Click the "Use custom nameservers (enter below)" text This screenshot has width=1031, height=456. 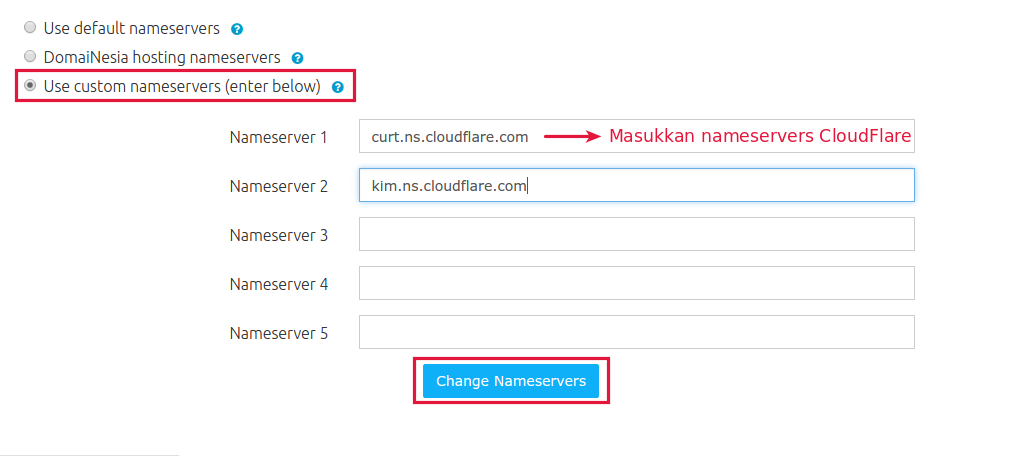coord(182,87)
